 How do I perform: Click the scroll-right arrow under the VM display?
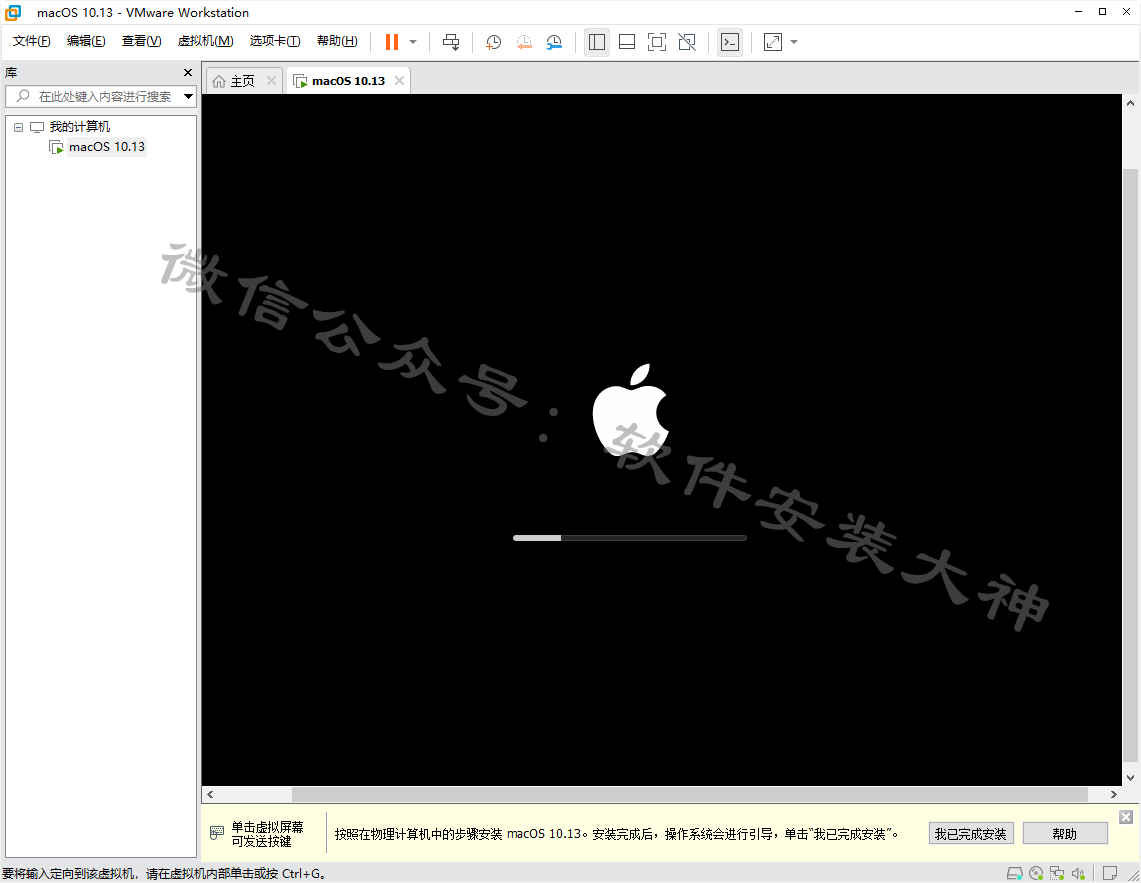(1113, 794)
